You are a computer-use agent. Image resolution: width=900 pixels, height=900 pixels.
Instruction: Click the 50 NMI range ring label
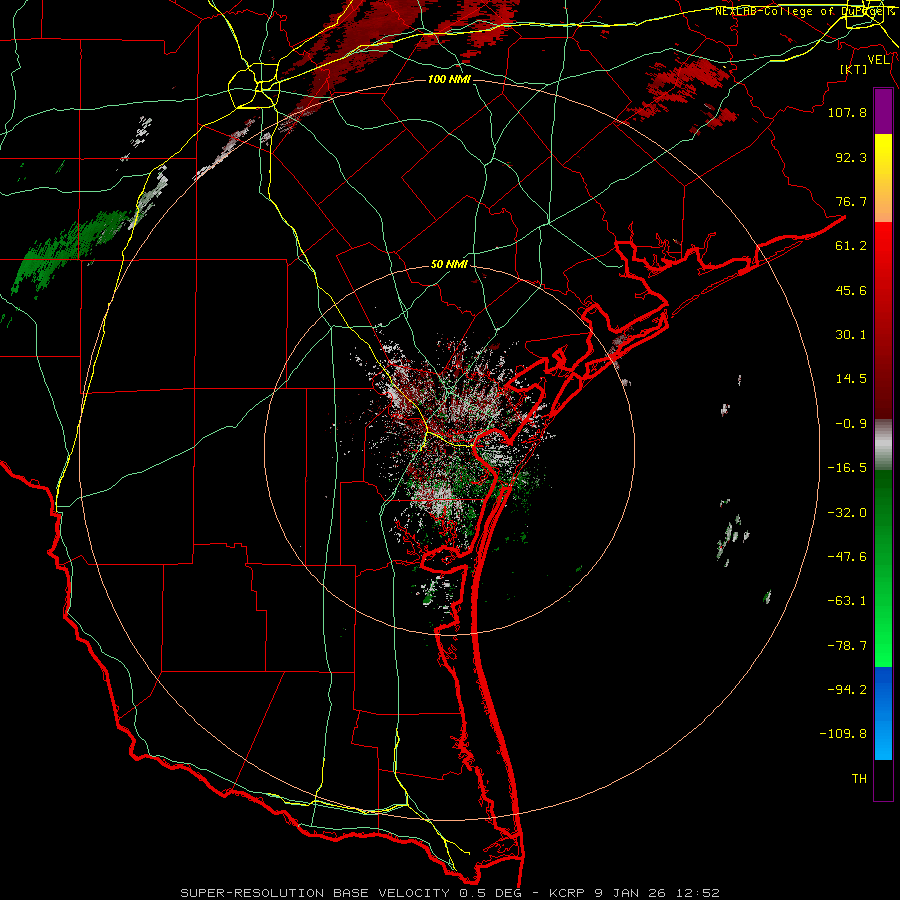[449, 265]
